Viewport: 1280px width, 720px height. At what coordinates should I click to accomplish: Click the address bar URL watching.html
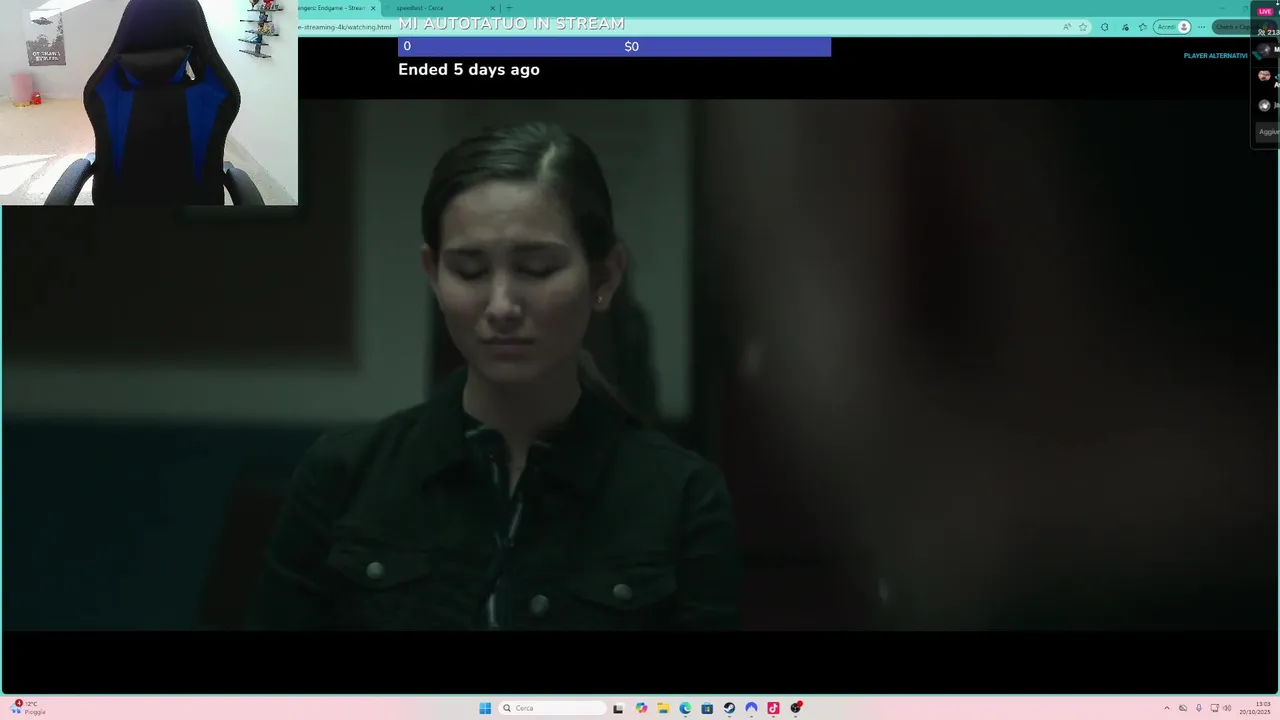tap(345, 27)
